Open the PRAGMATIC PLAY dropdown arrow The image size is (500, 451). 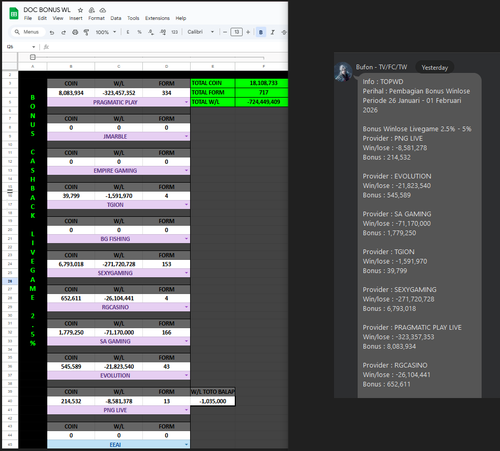coord(186,102)
